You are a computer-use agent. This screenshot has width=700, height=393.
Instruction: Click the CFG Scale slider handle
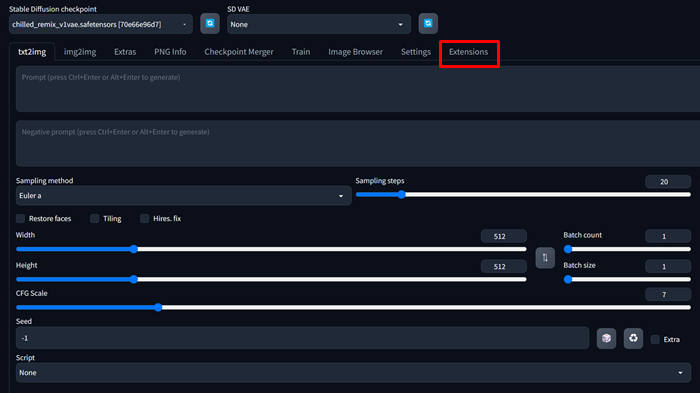158,307
